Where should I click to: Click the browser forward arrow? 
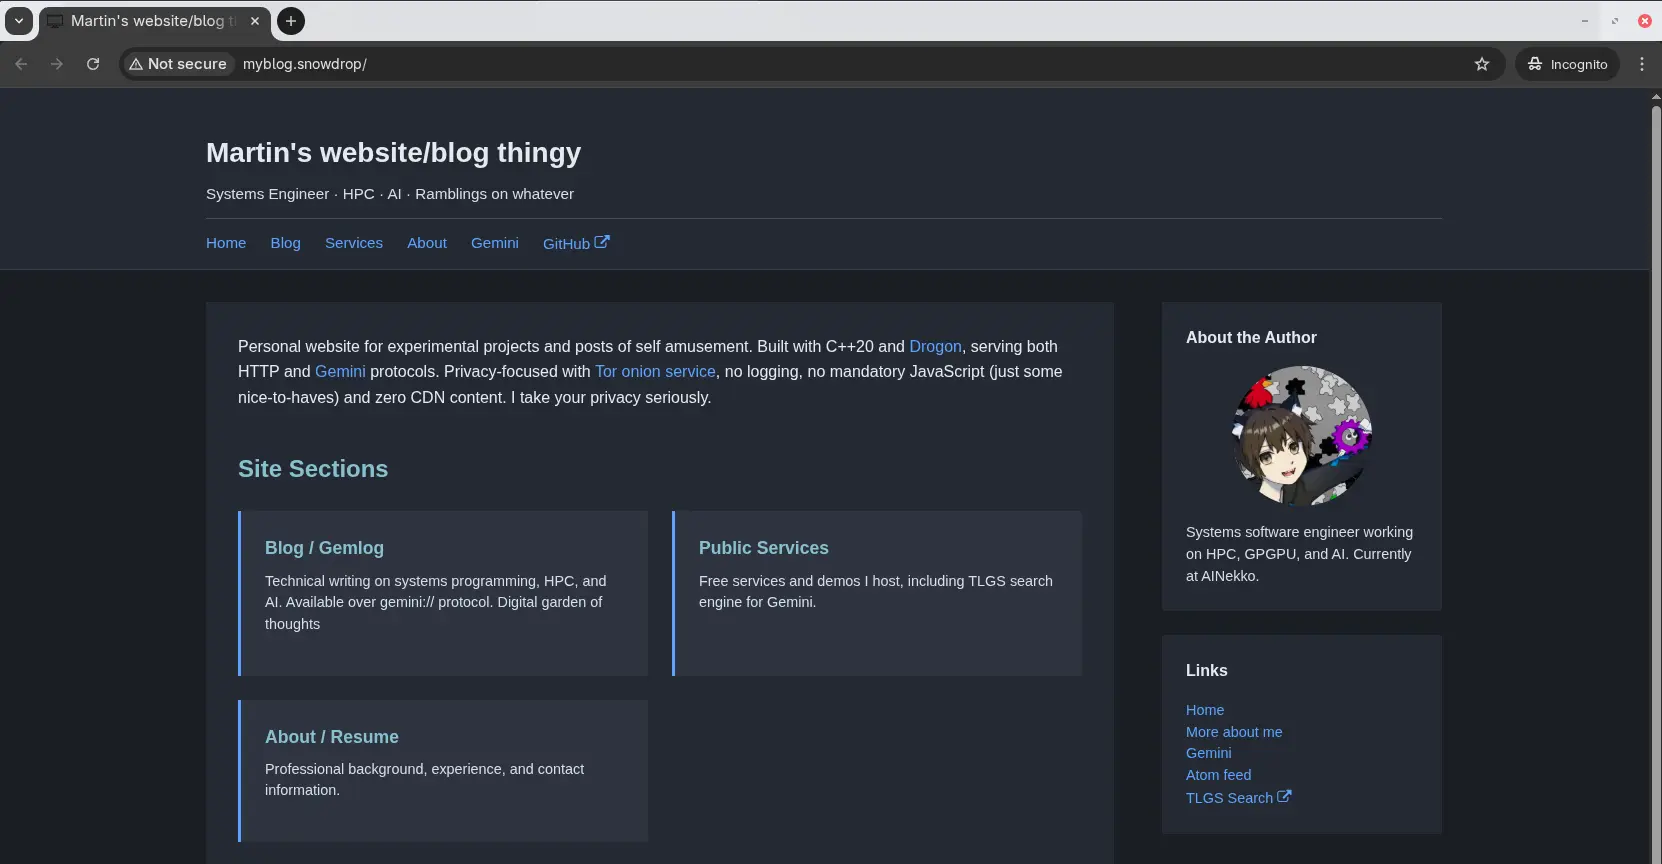(x=57, y=64)
